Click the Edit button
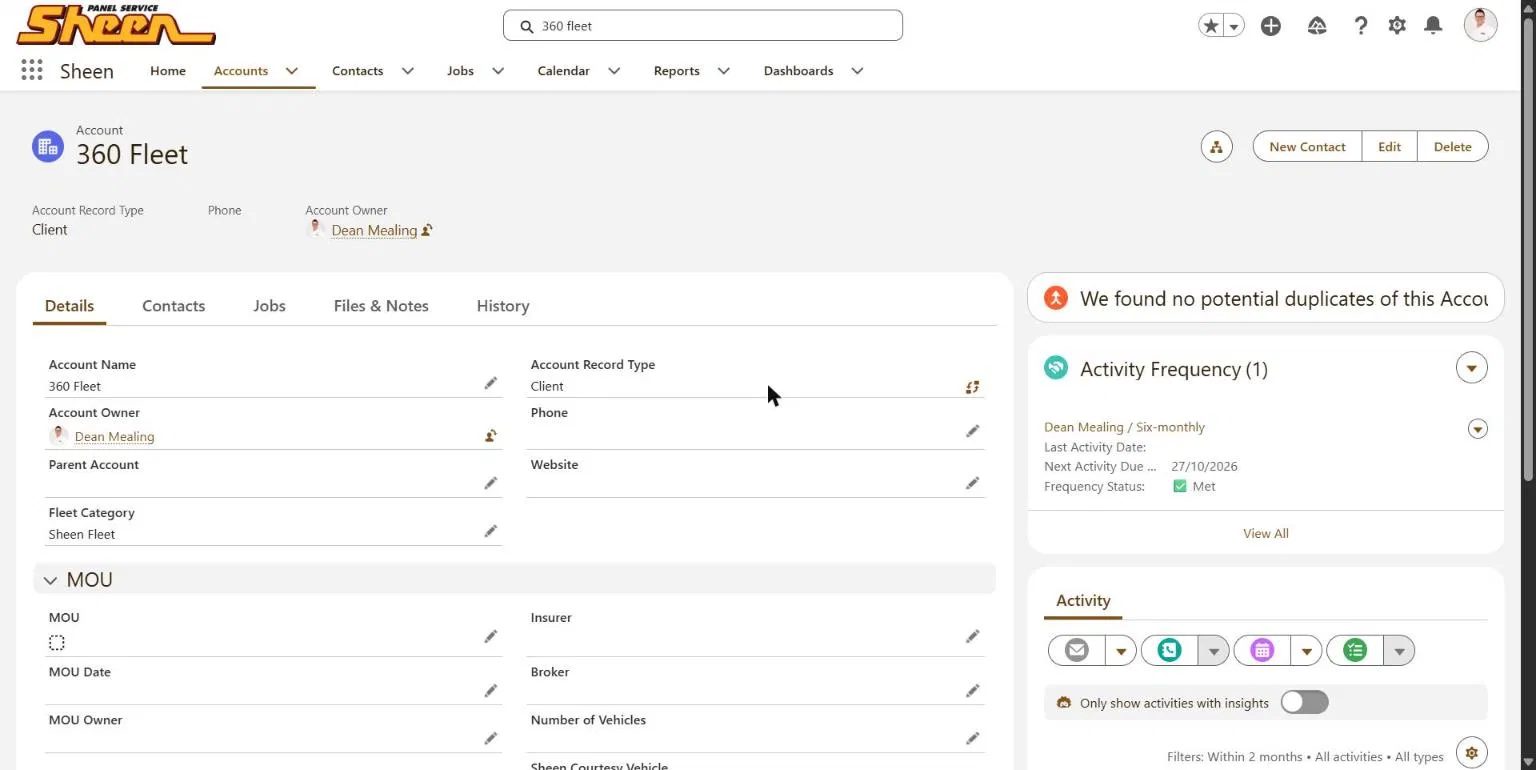Viewport: 1536px width, 770px height. point(1389,147)
